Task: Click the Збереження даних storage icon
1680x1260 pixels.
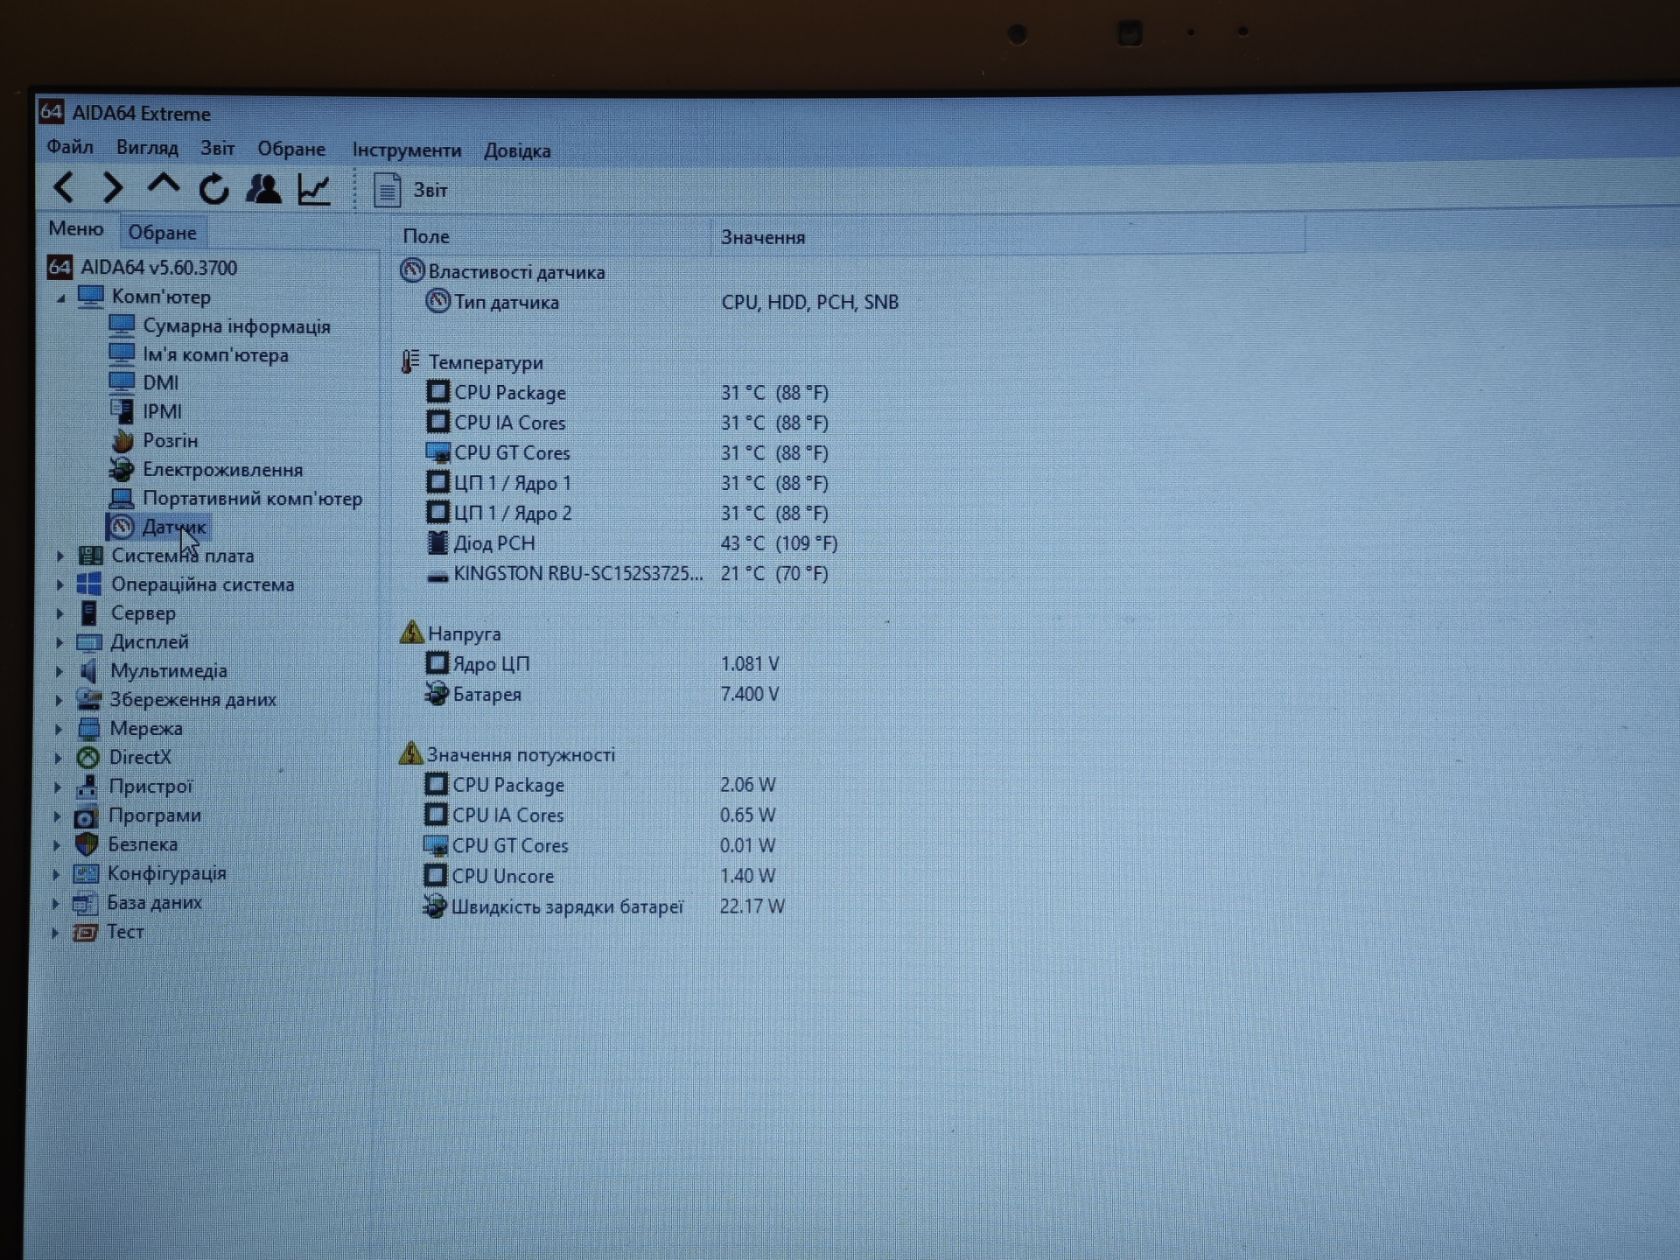Action: [89, 700]
